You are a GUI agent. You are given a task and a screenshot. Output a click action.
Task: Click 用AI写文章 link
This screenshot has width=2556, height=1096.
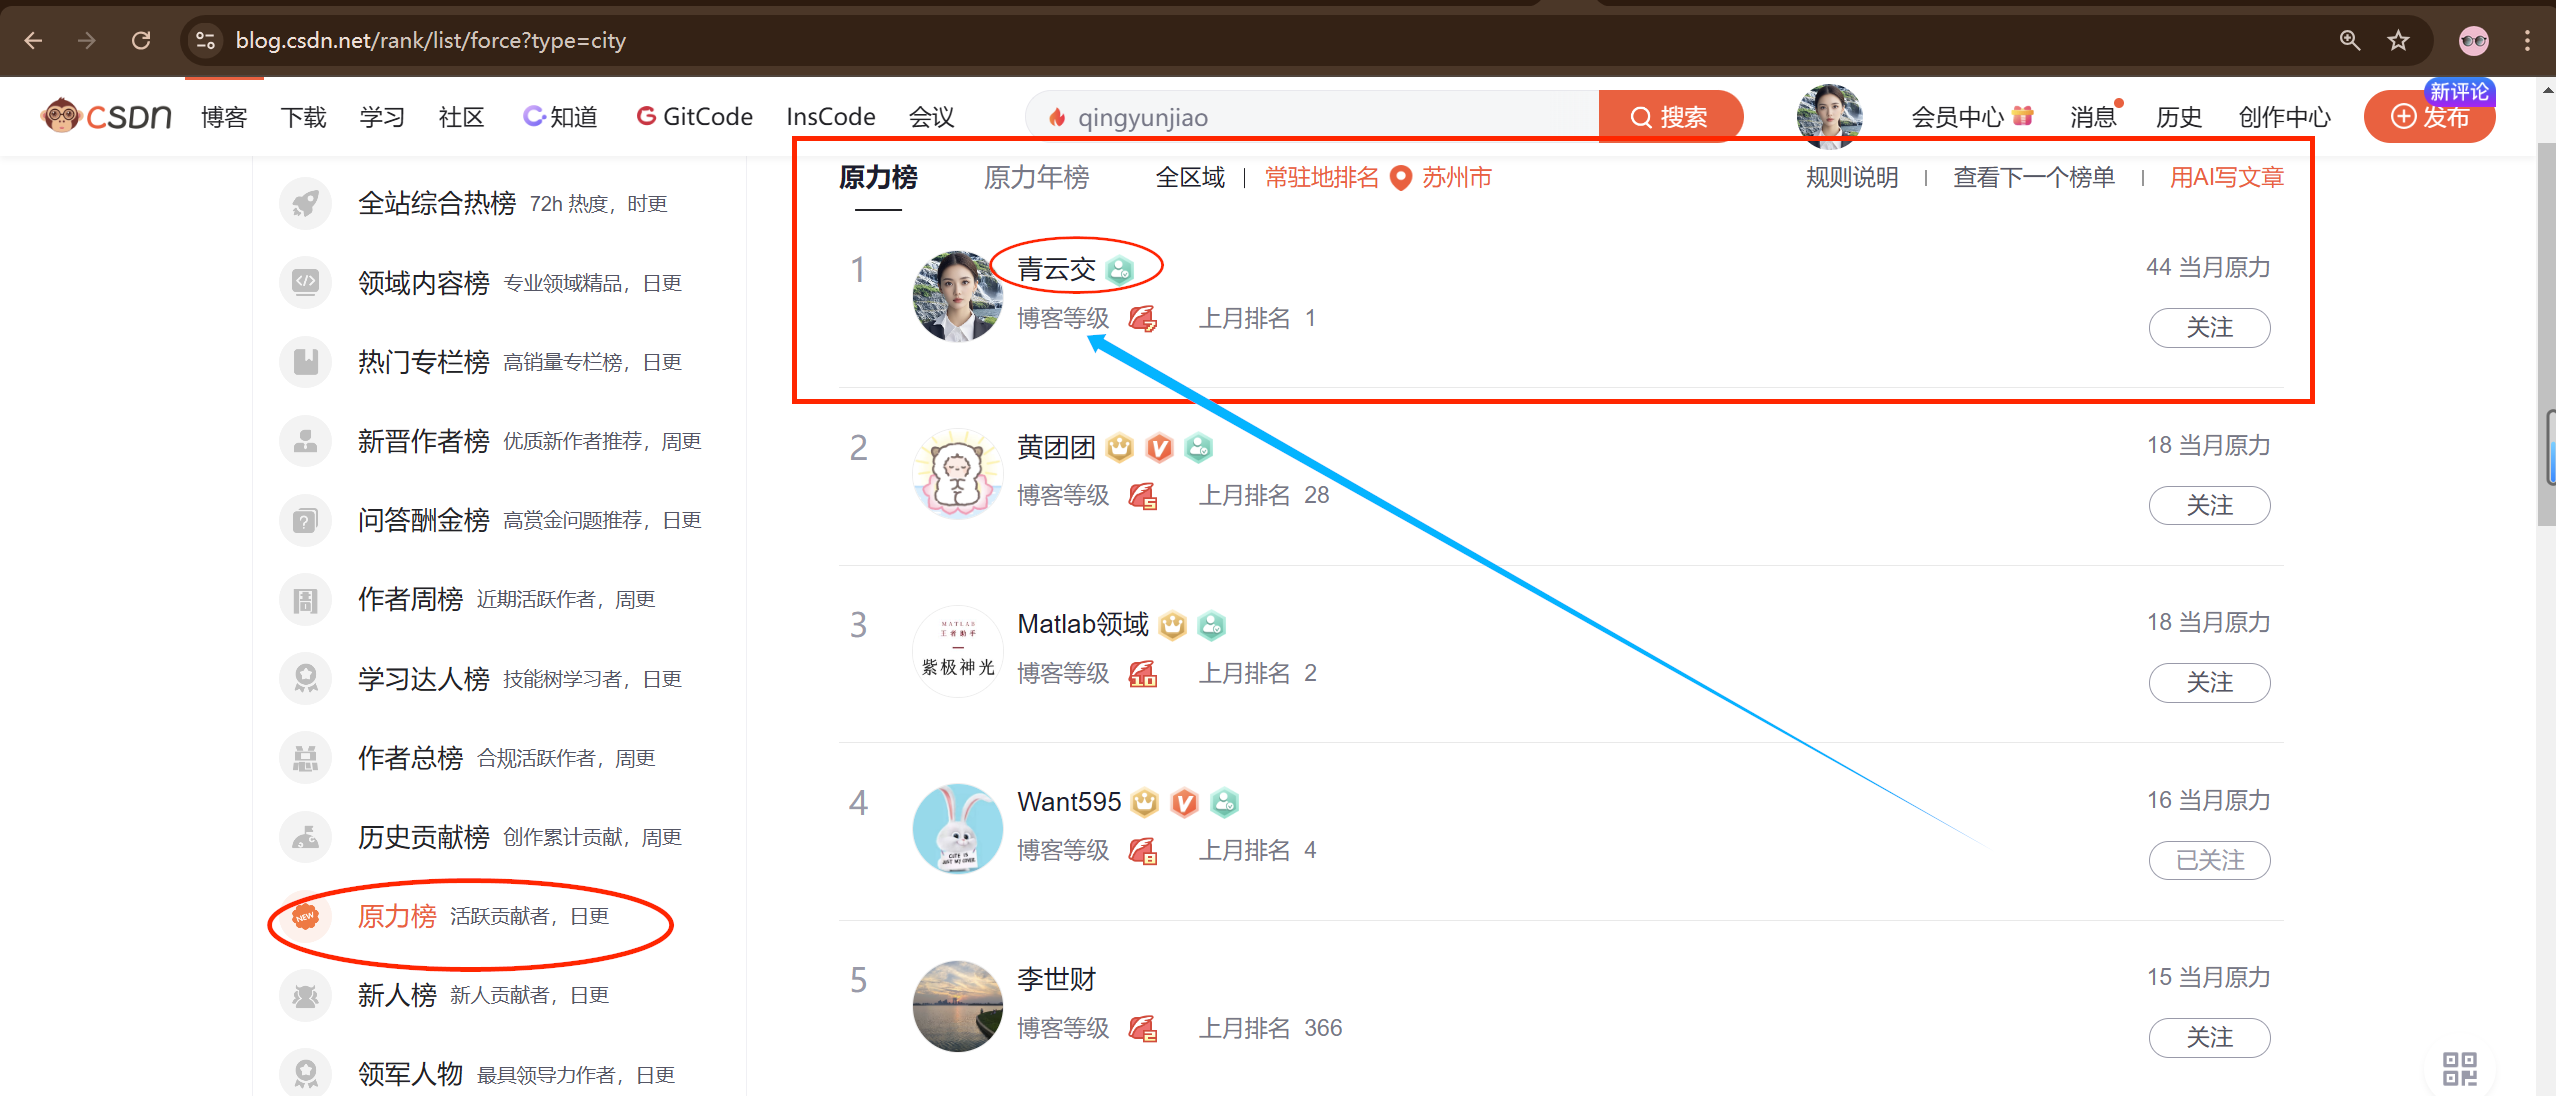pyautogui.click(x=2226, y=178)
